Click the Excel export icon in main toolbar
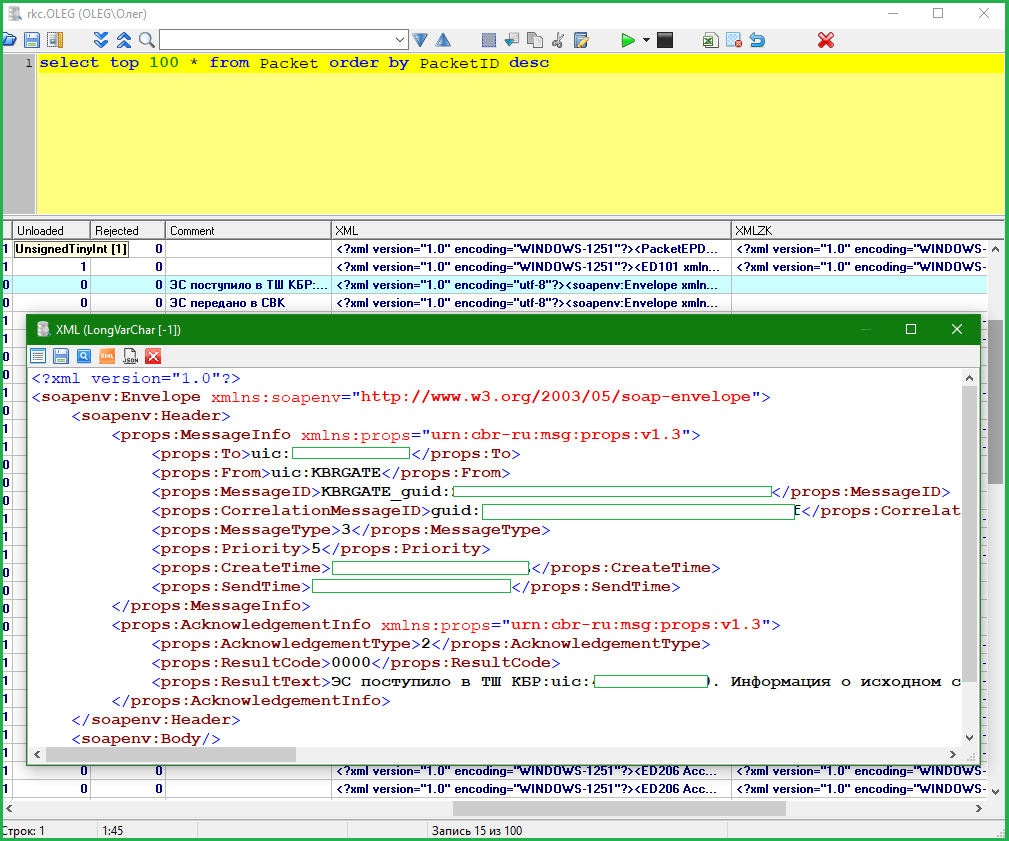The image size is (1009, 841). click(x=709, y=40)
